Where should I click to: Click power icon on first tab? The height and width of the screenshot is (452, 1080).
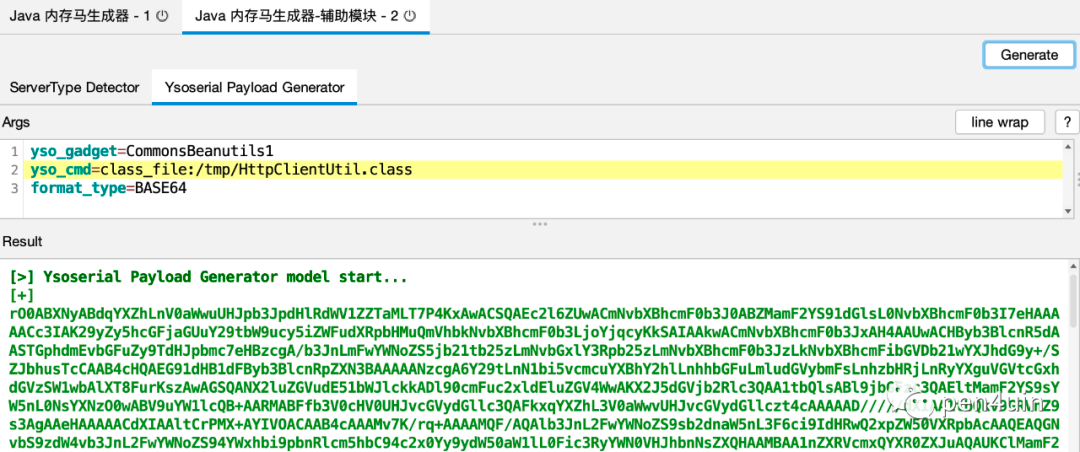point(163,16)
